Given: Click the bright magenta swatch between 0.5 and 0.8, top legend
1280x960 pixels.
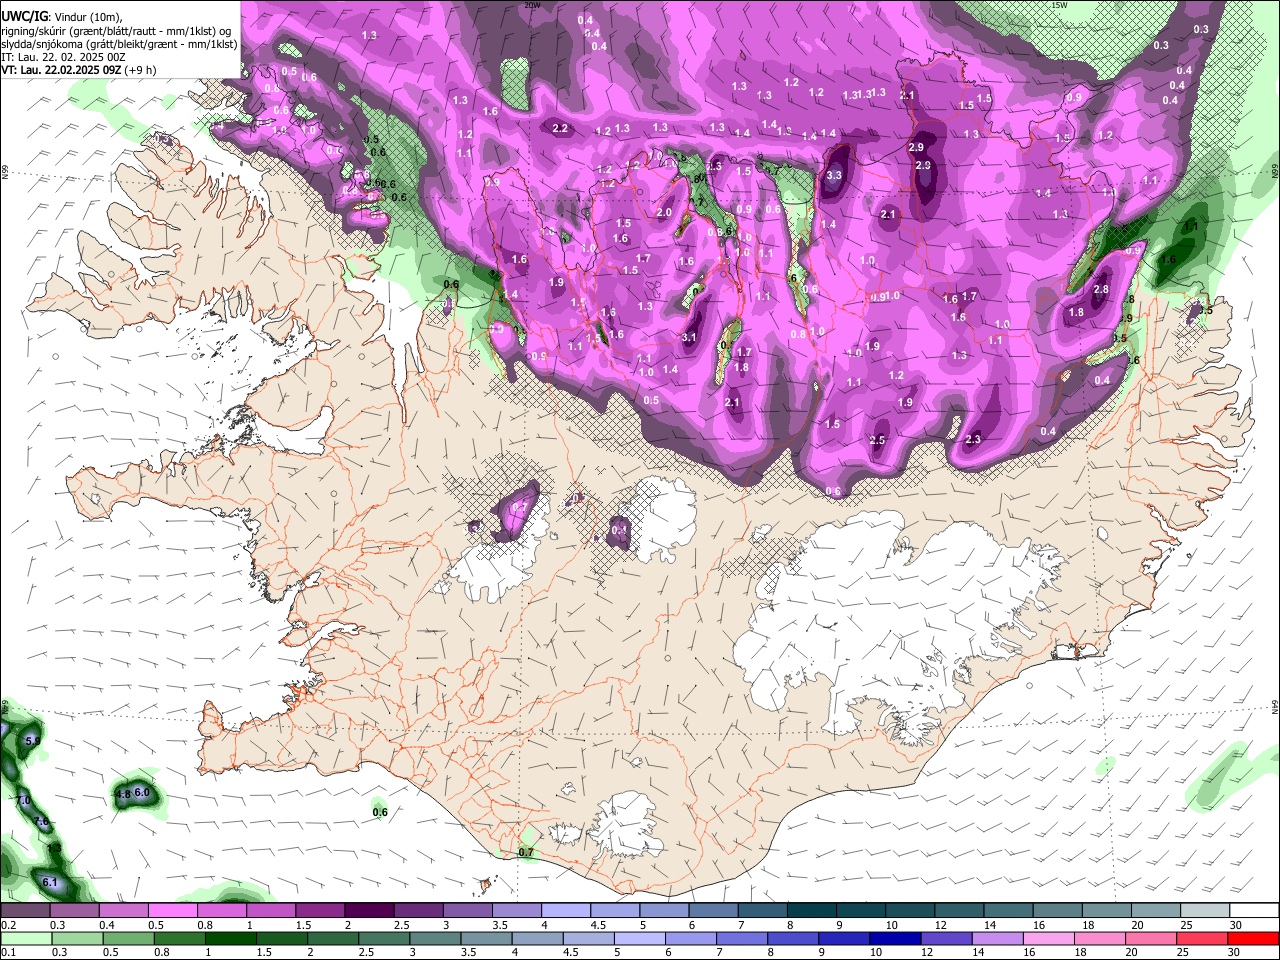Looking at the screenshot, I should pos(172,911).
